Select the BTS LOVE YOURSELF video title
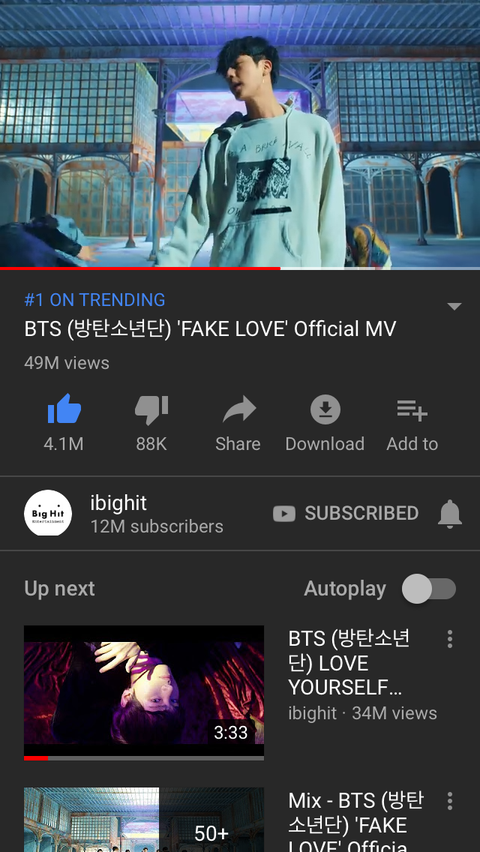 point(349,663)
